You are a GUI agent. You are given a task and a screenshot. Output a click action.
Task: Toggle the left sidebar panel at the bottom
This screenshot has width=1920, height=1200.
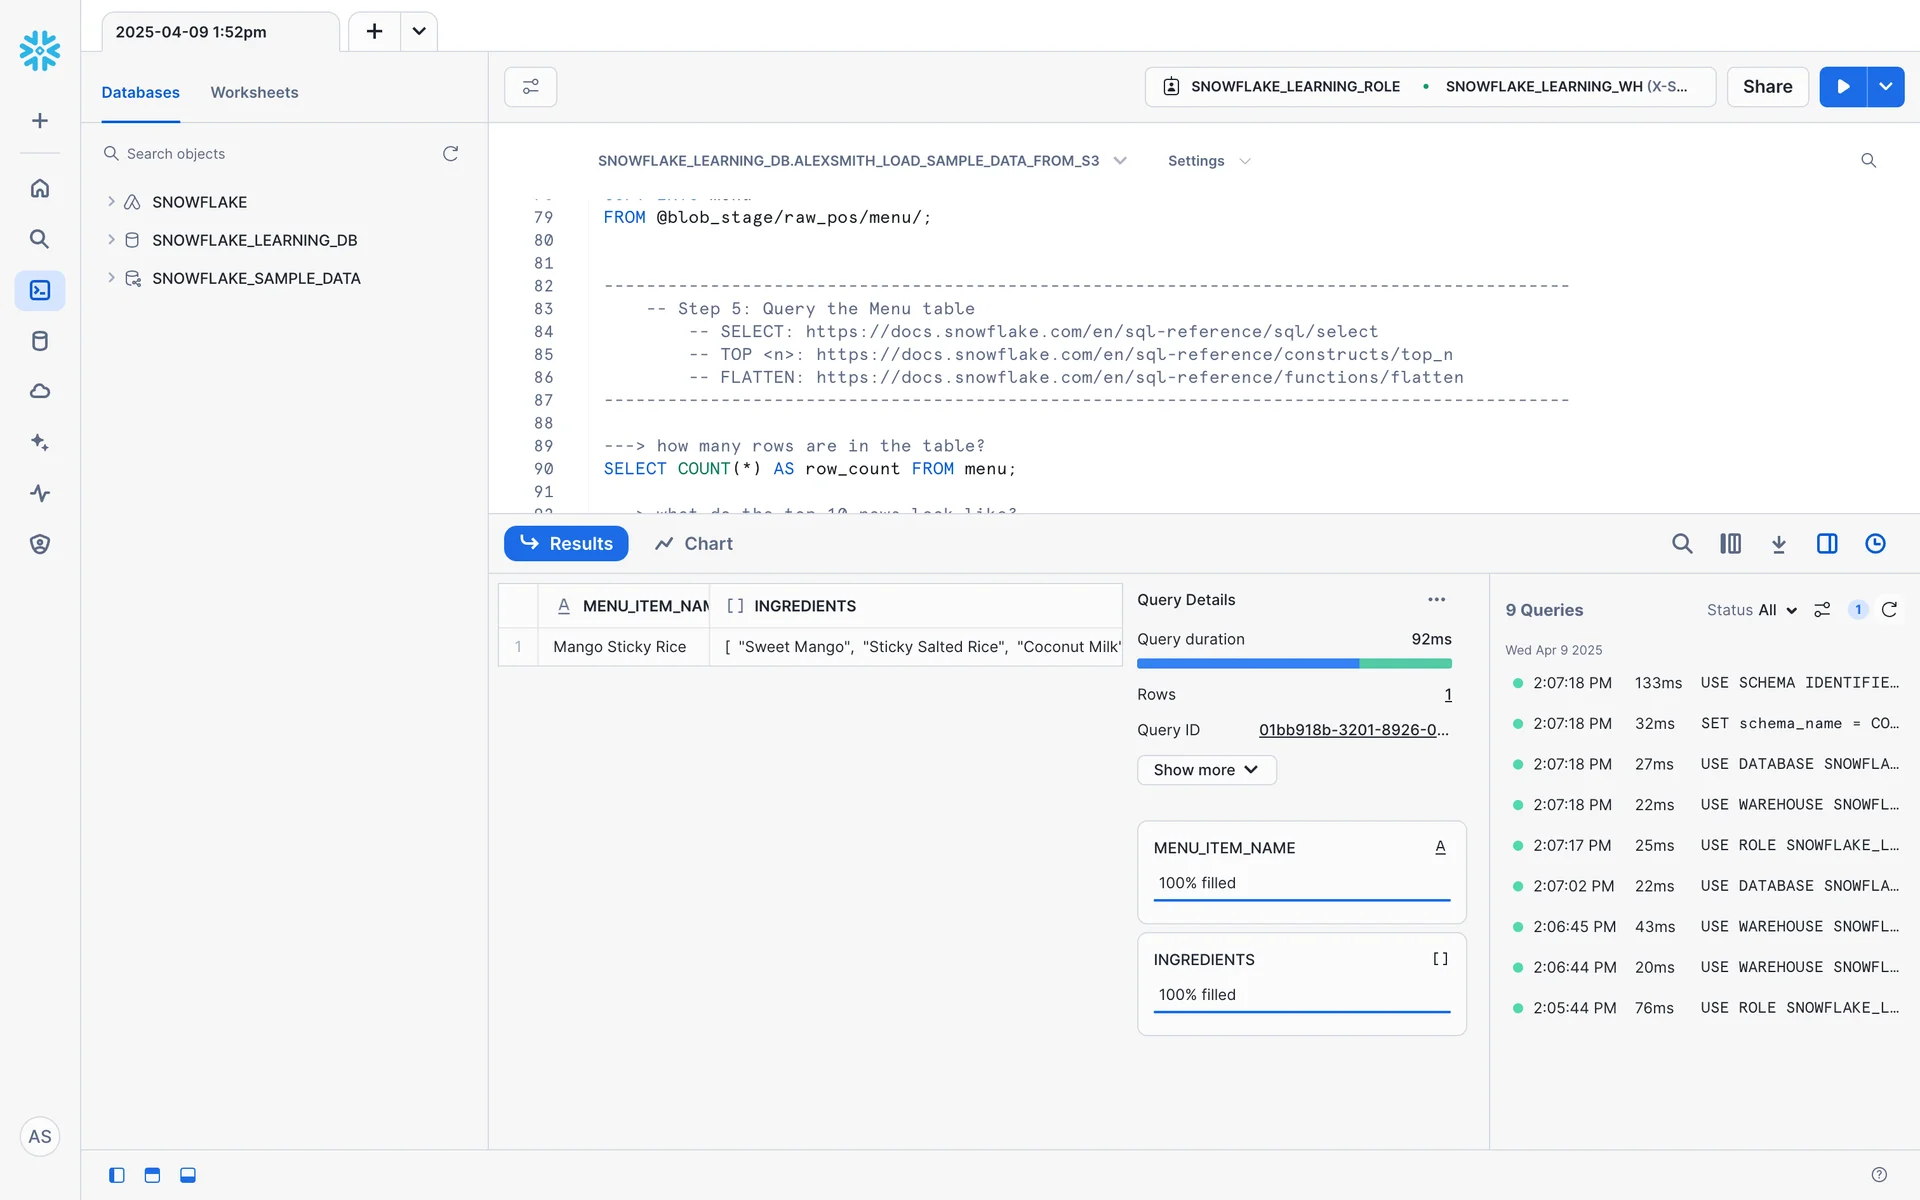(x=117, y=1175)
